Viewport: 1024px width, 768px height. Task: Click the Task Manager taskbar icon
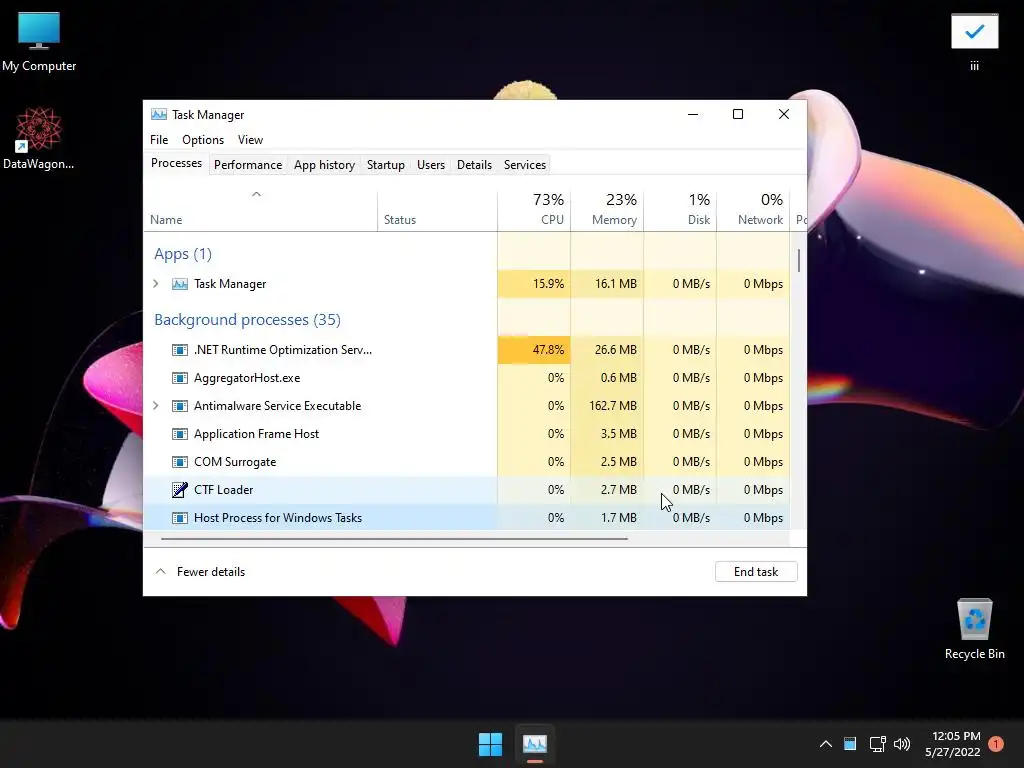click(535, 744)
